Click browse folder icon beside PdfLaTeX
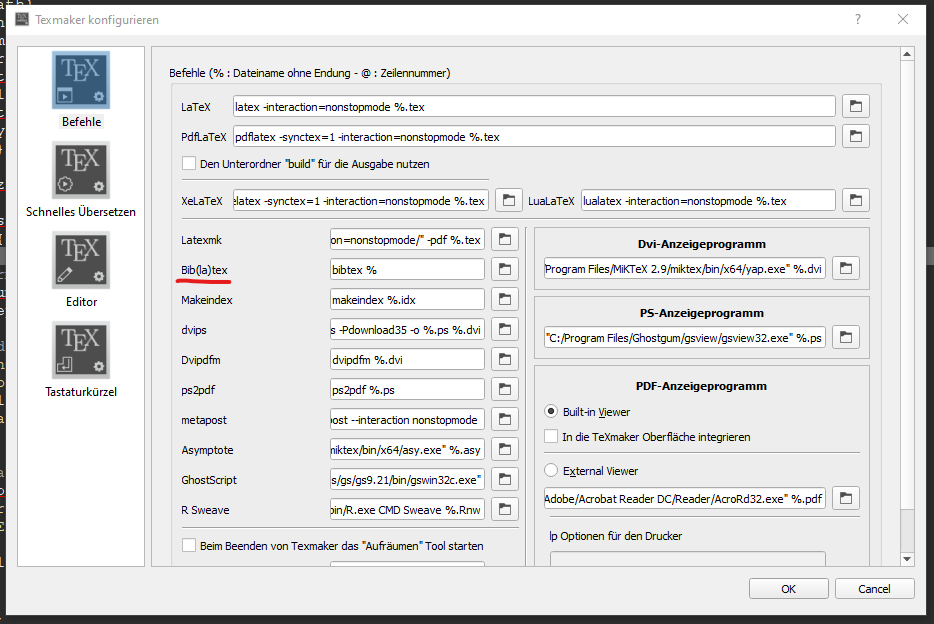The height and width of the screenshot is (624, 934). click(855, 136)
